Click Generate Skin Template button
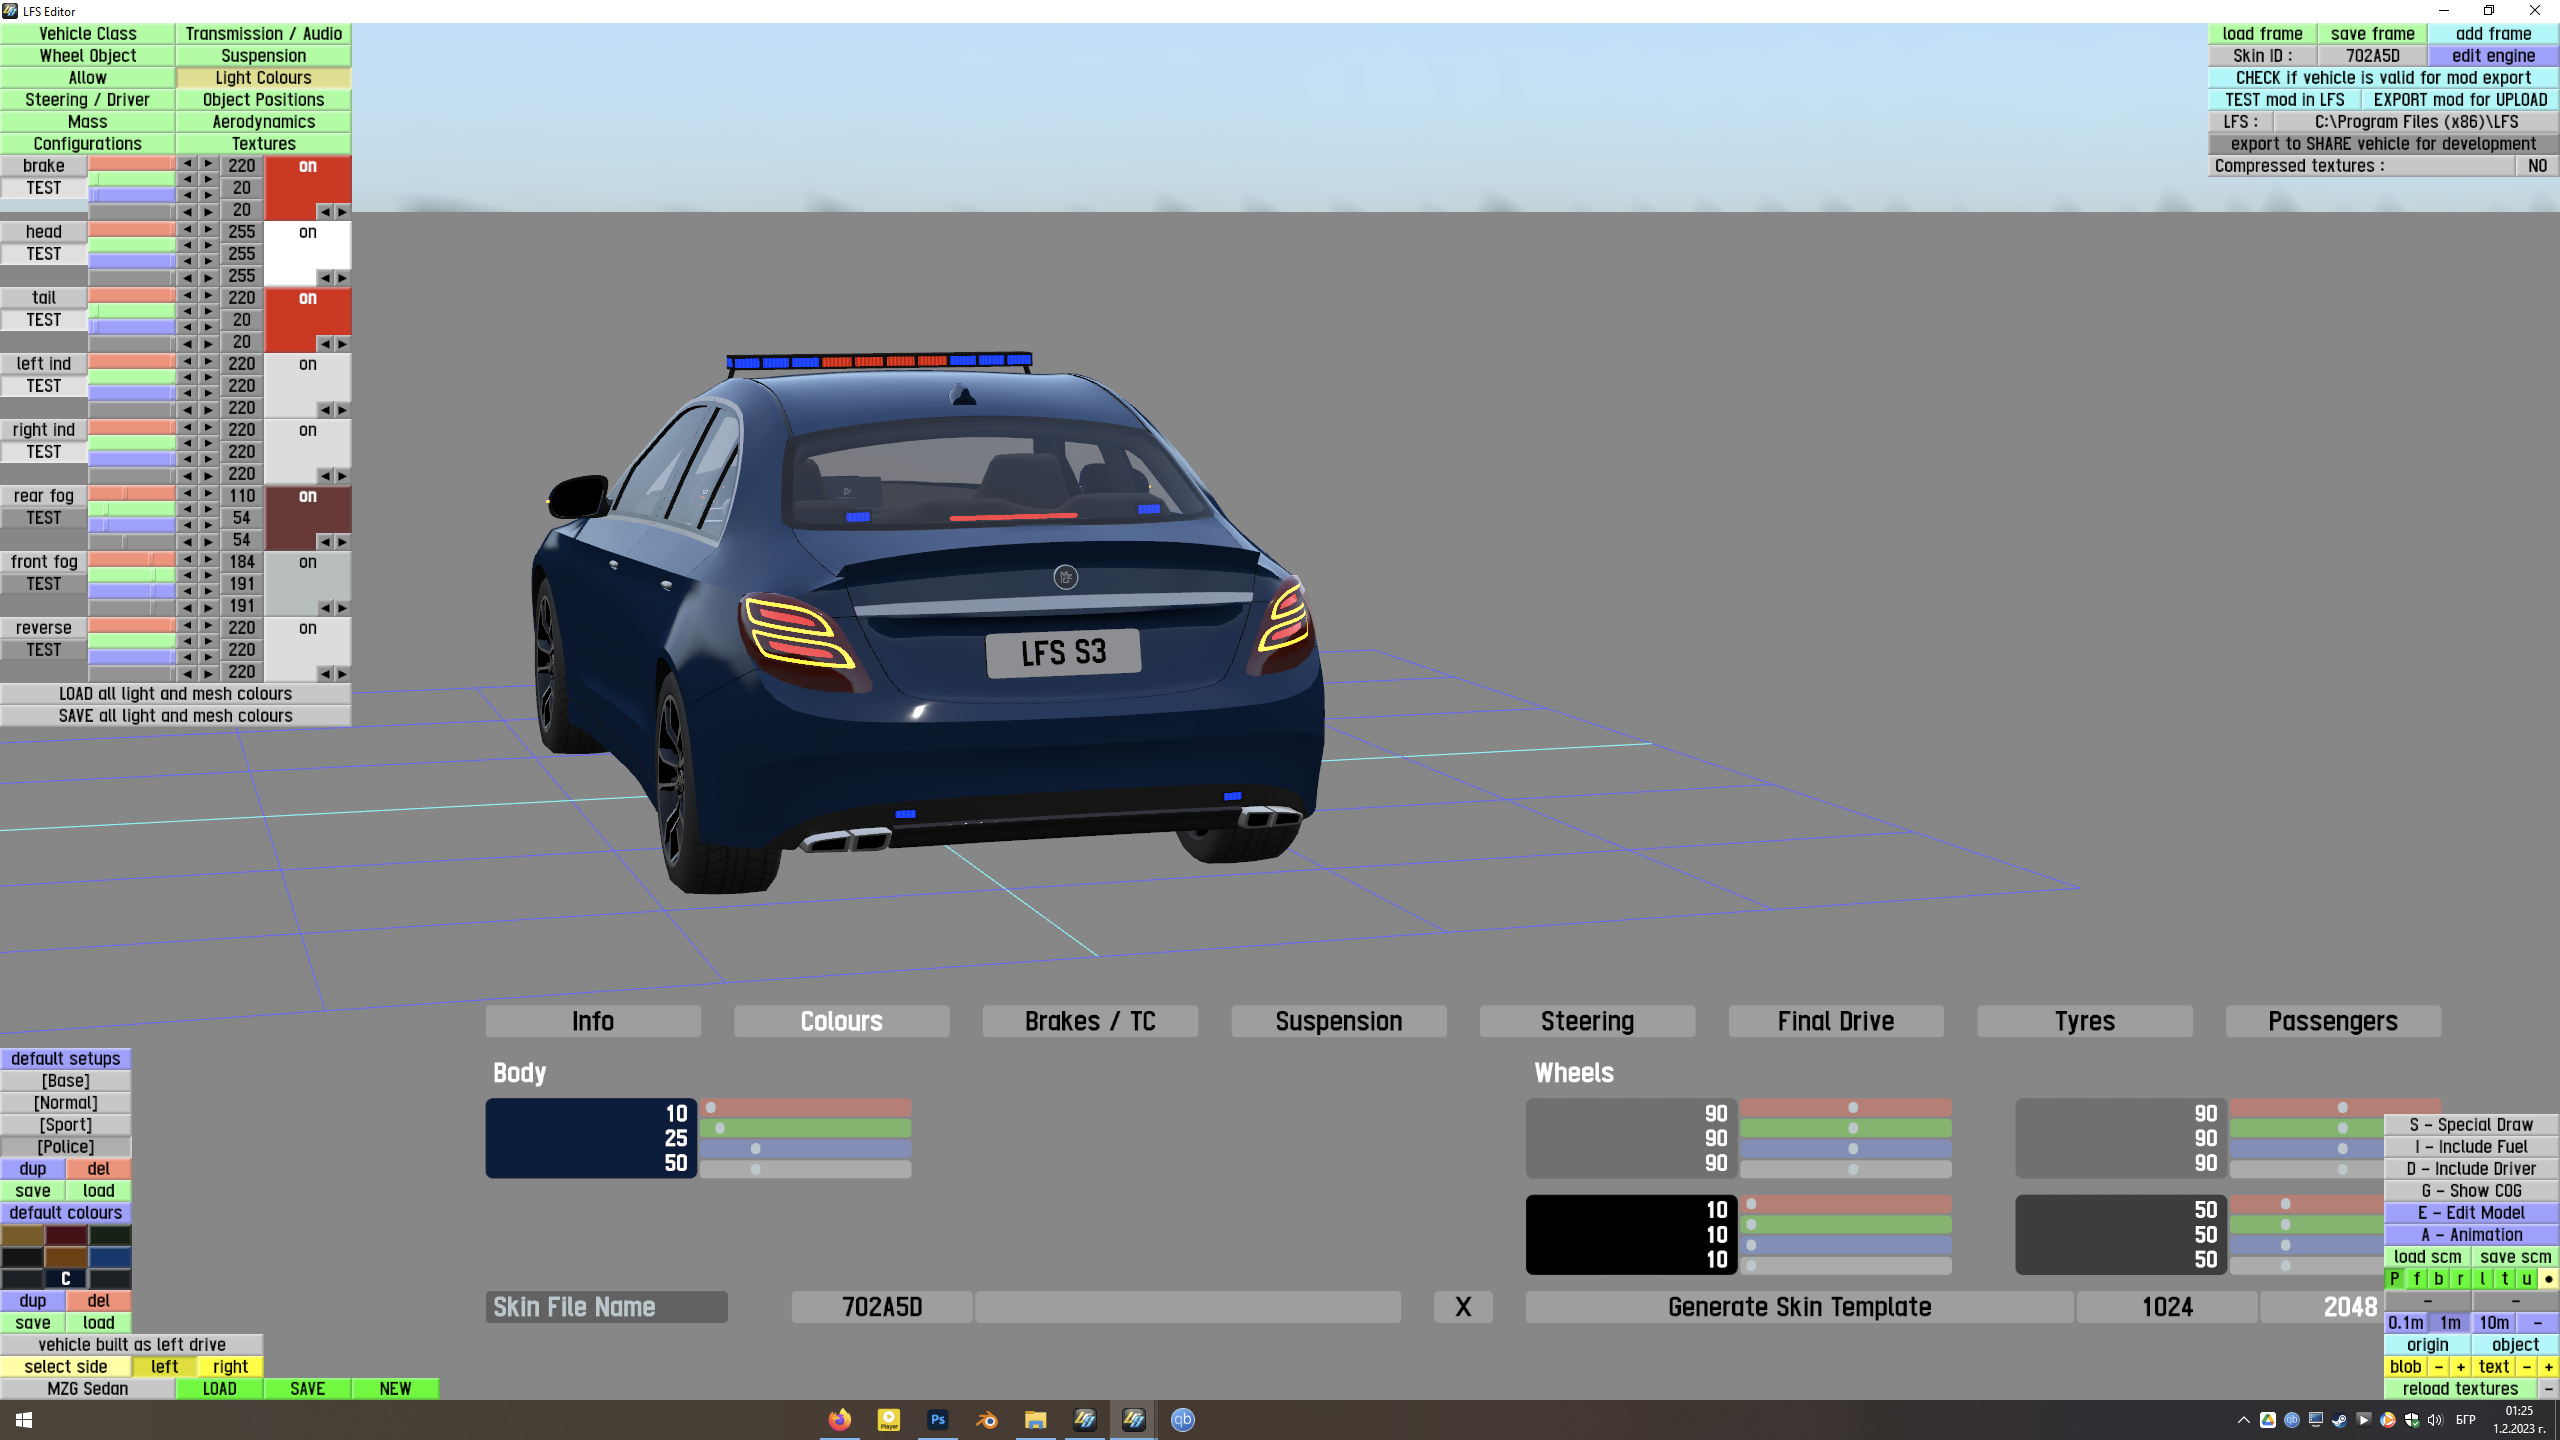This screenshot has height=1440, width=2560. point(1799,1307)
